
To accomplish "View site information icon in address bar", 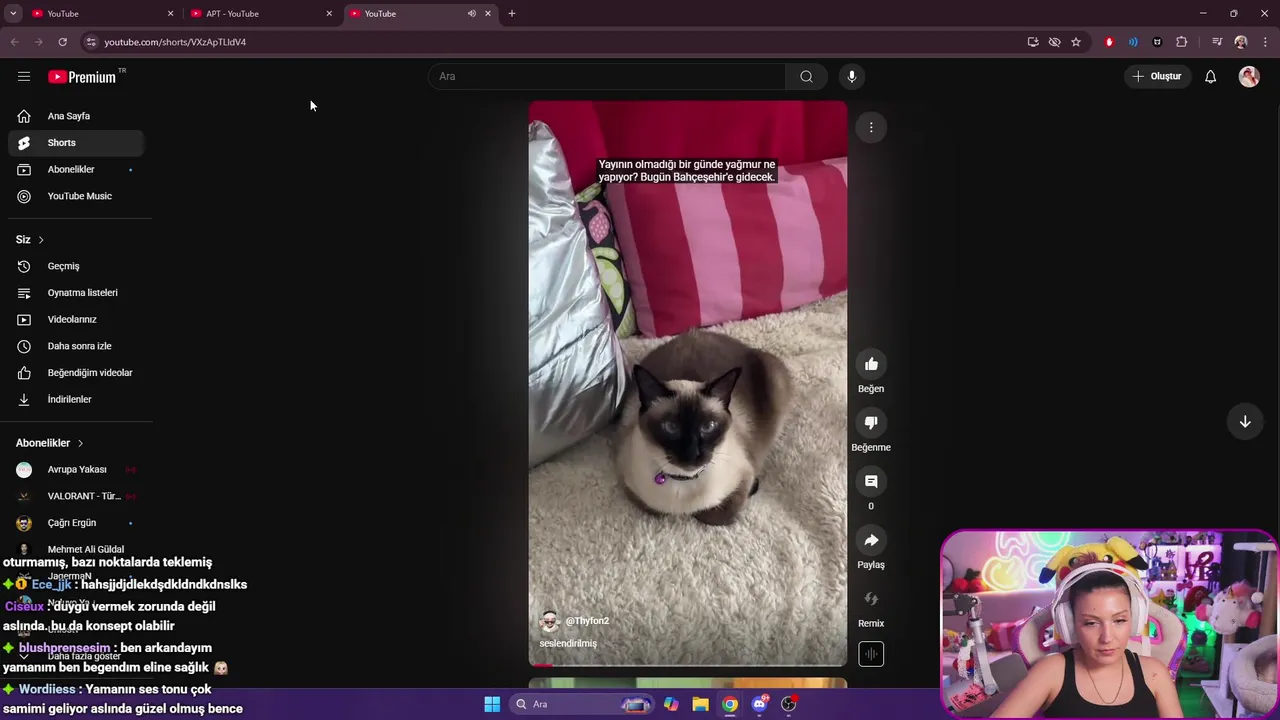I will tap(91, 42).
